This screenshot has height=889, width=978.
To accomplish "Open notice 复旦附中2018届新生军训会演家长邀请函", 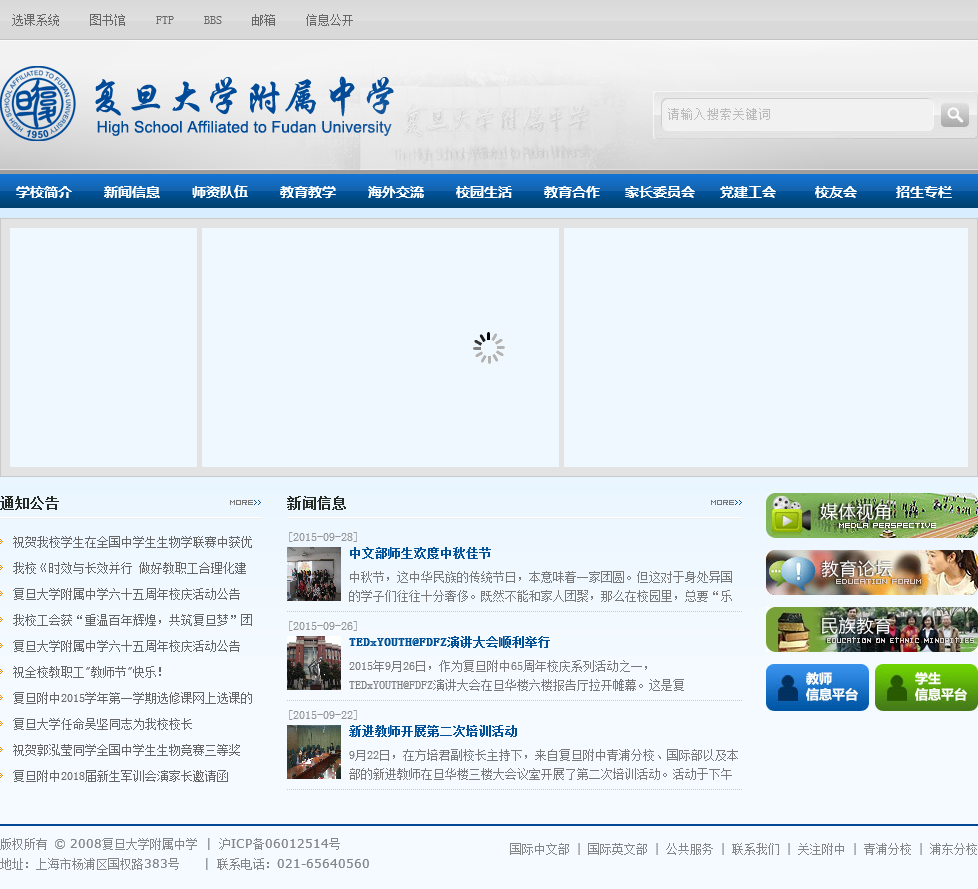I will point(120,776).
